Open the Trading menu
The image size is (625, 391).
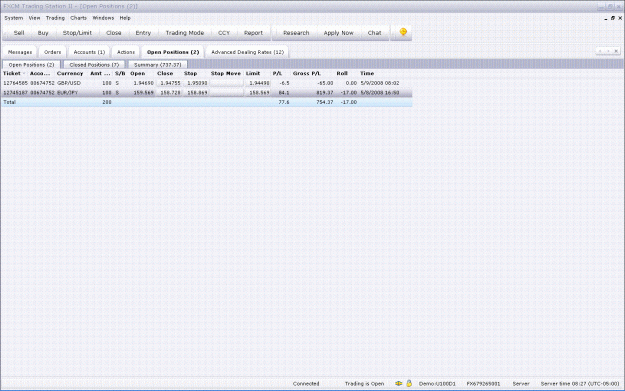[55, 18]
